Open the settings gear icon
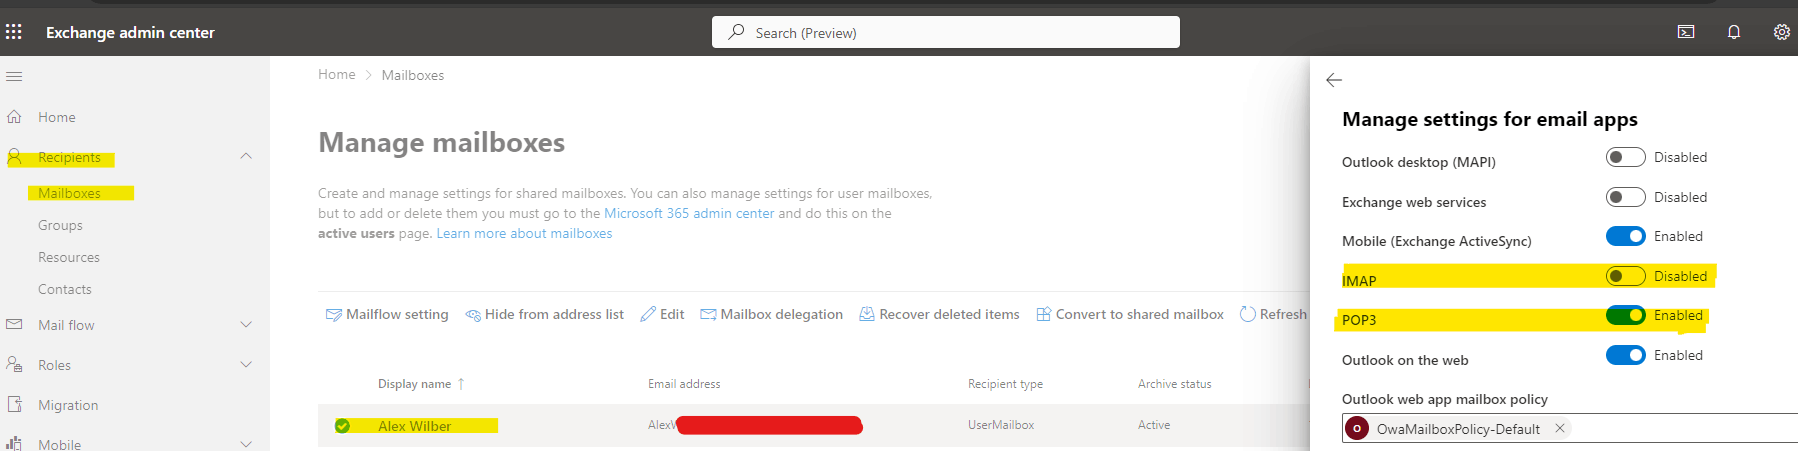Screen dimensions: 1798x451 pos(1782,32)
